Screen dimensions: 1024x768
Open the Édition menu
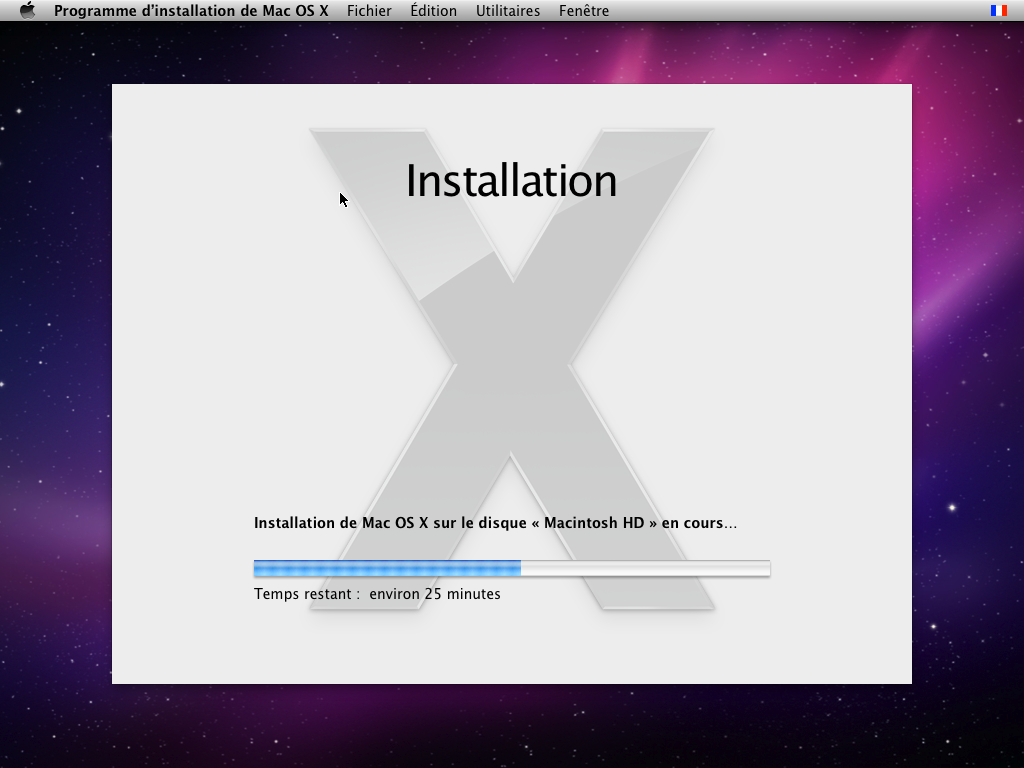(434, 10)
